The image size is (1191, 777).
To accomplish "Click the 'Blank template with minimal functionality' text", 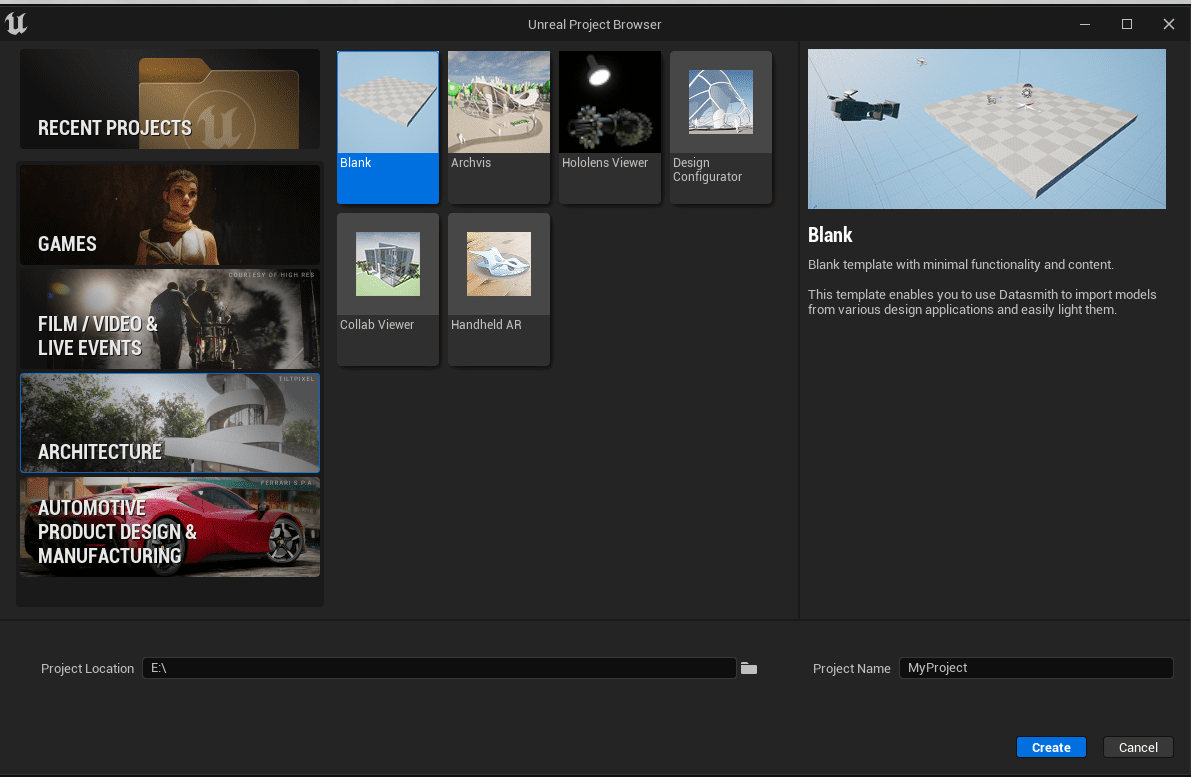I will [x=961, y=265].
